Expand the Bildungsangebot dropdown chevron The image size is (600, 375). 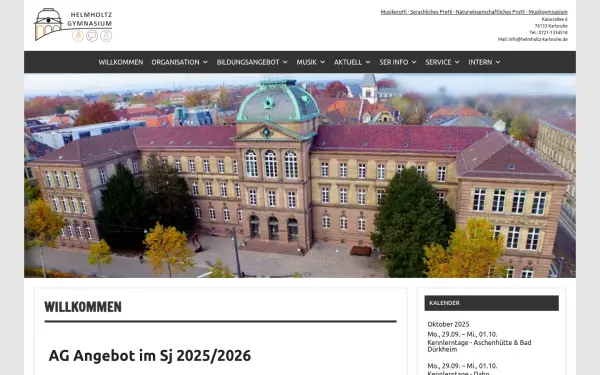coord(285,62)
